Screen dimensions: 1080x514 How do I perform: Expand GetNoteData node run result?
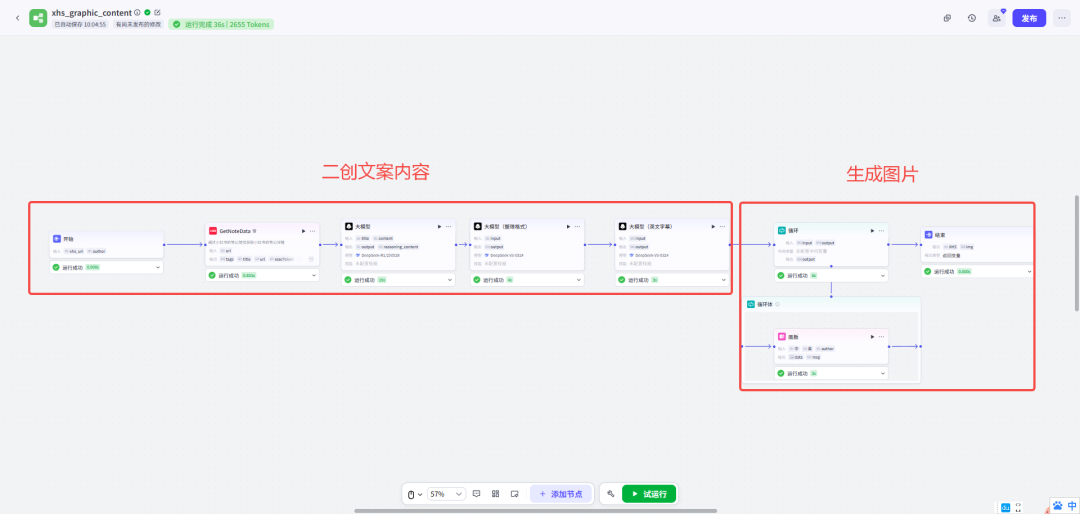314,276
